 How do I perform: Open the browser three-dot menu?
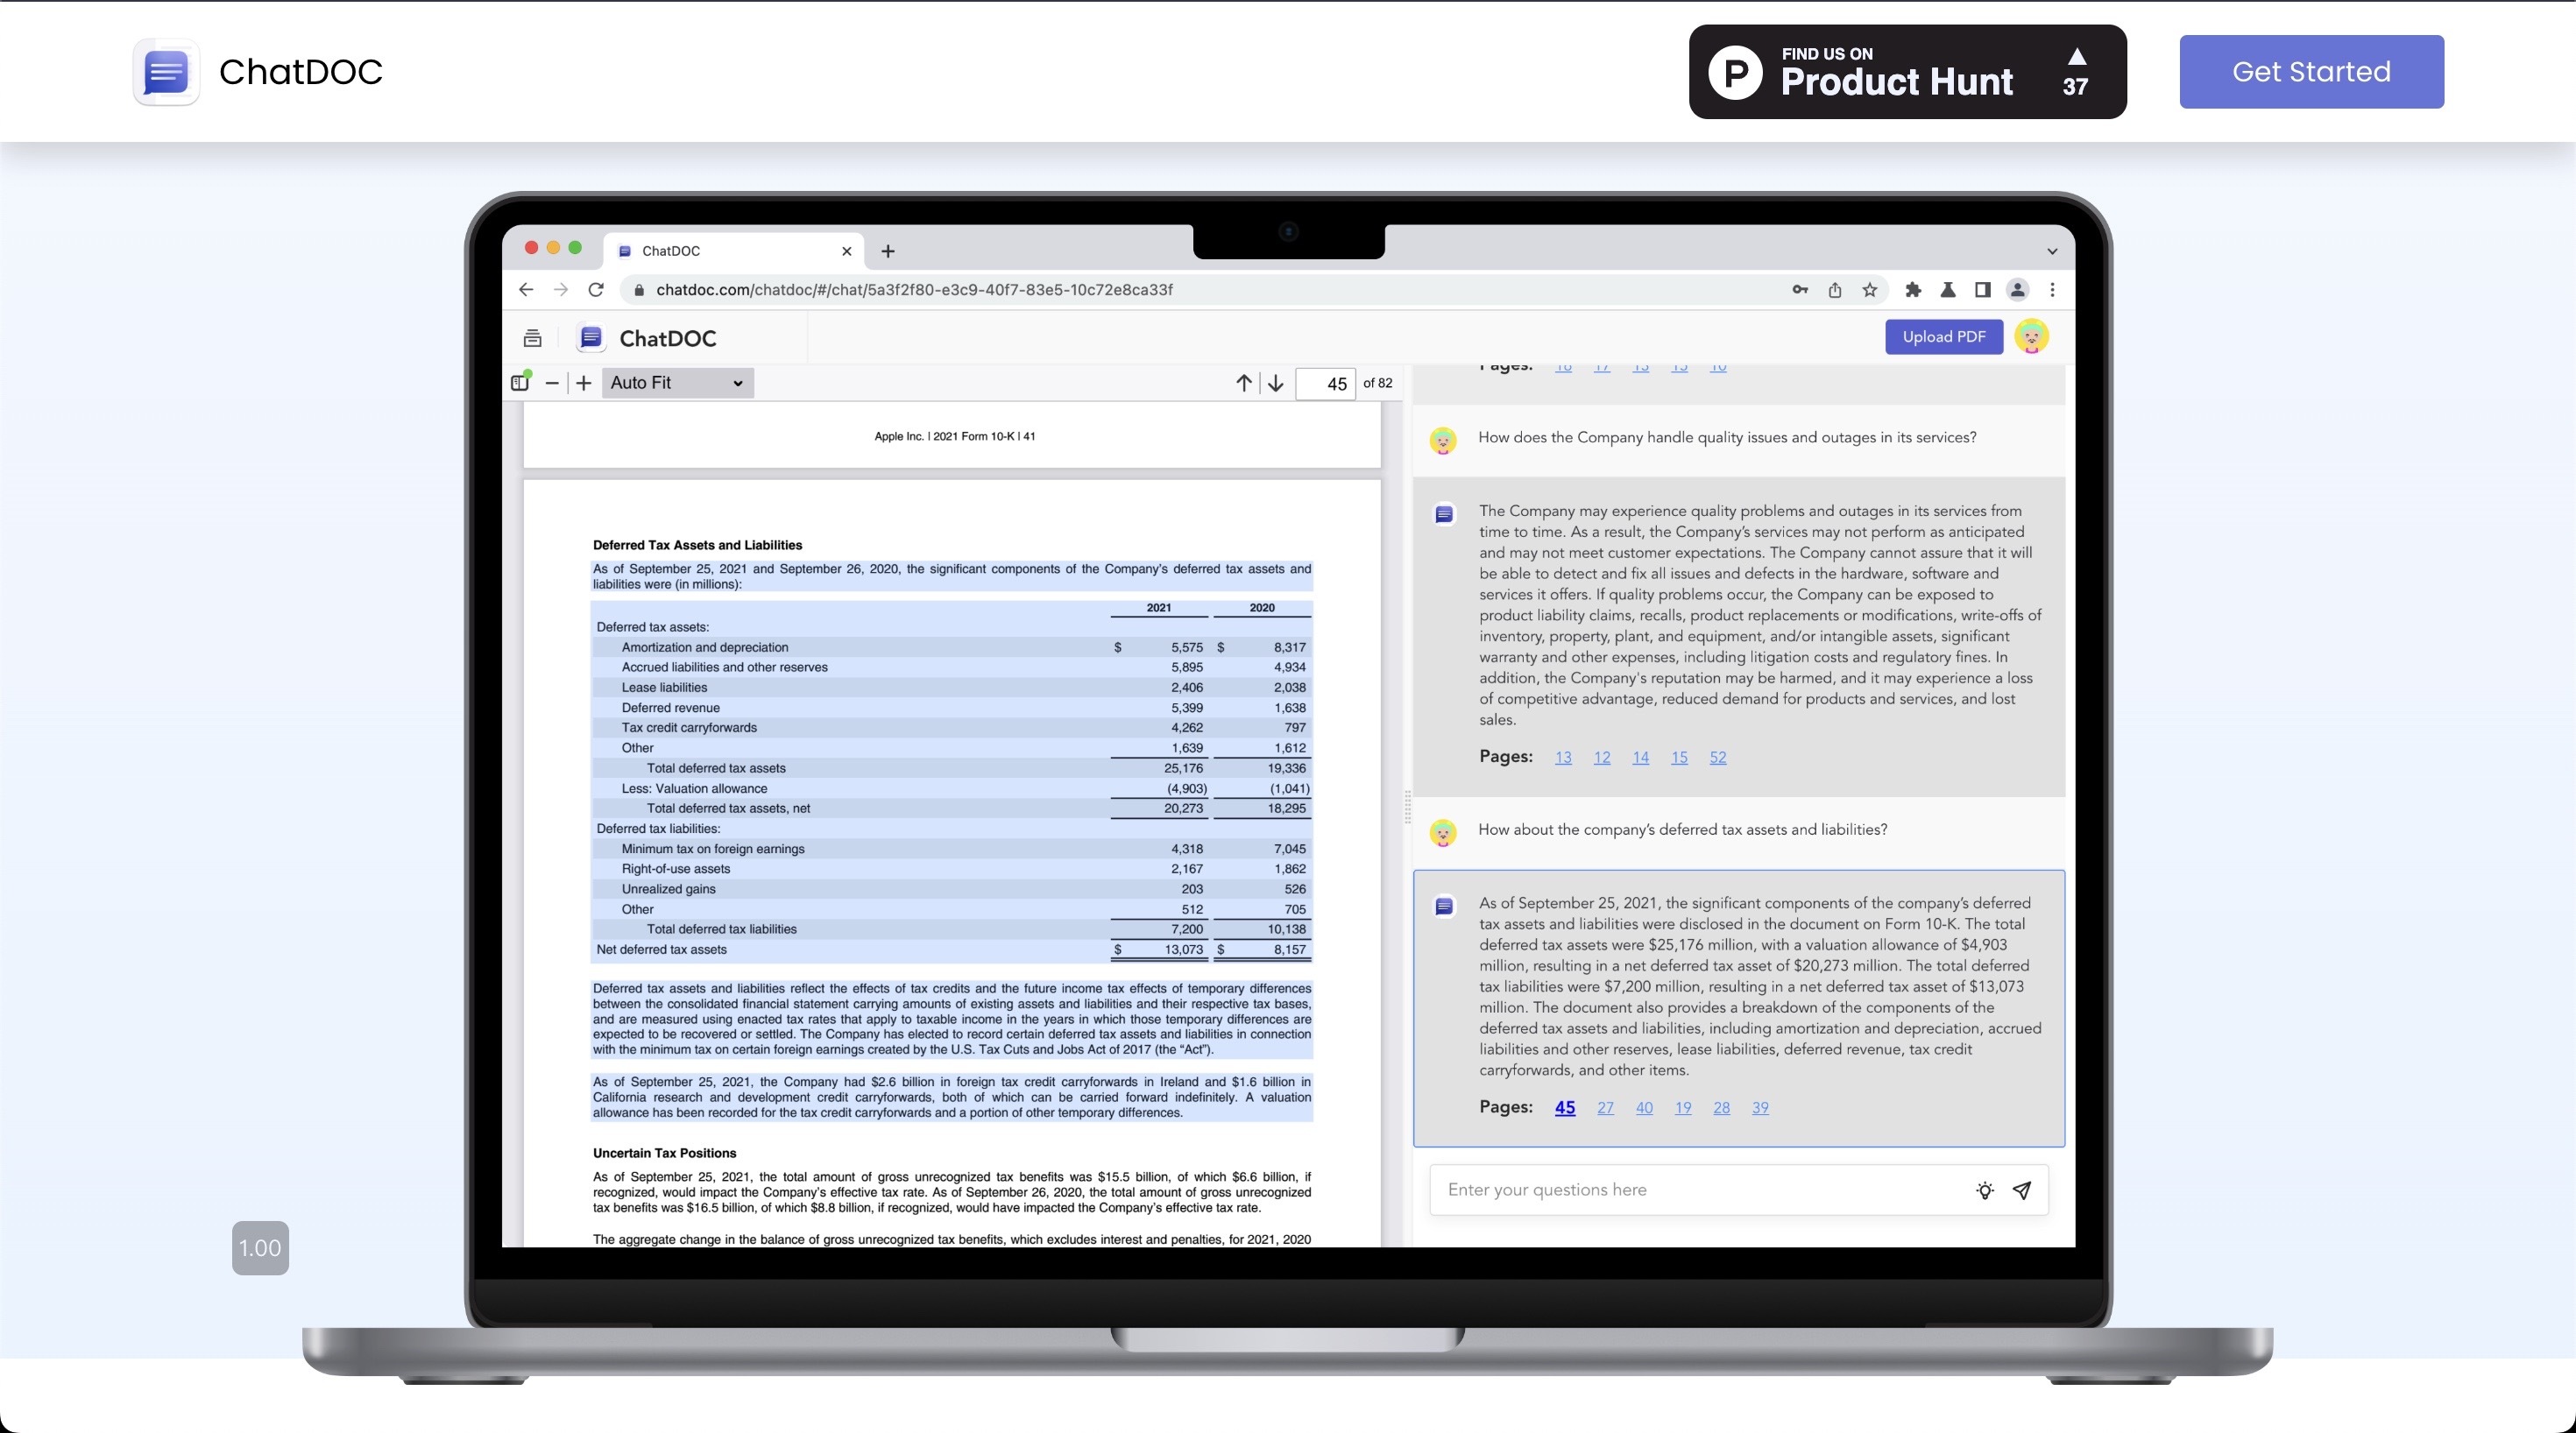[x=2052, y=290]
